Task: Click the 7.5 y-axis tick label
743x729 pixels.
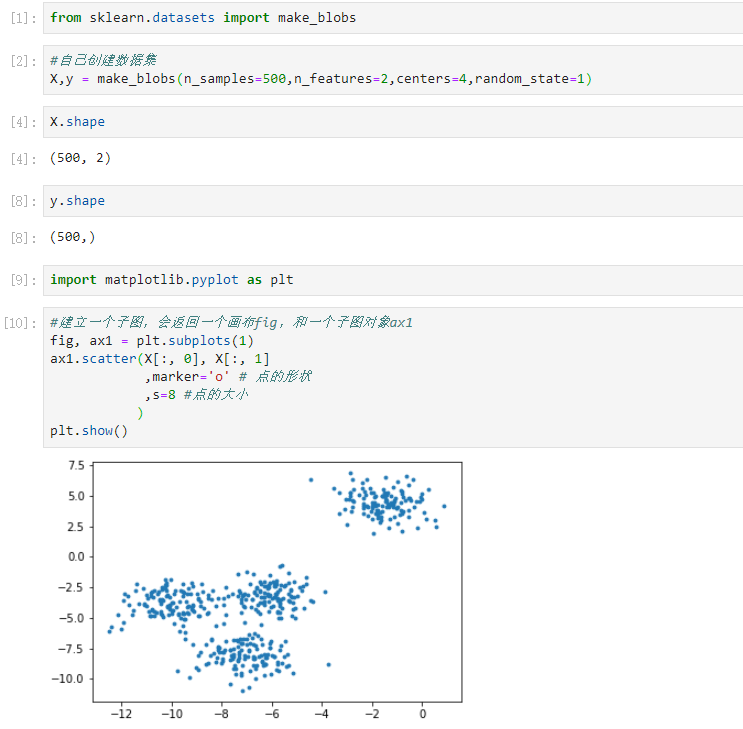Action: pos(76,465)
